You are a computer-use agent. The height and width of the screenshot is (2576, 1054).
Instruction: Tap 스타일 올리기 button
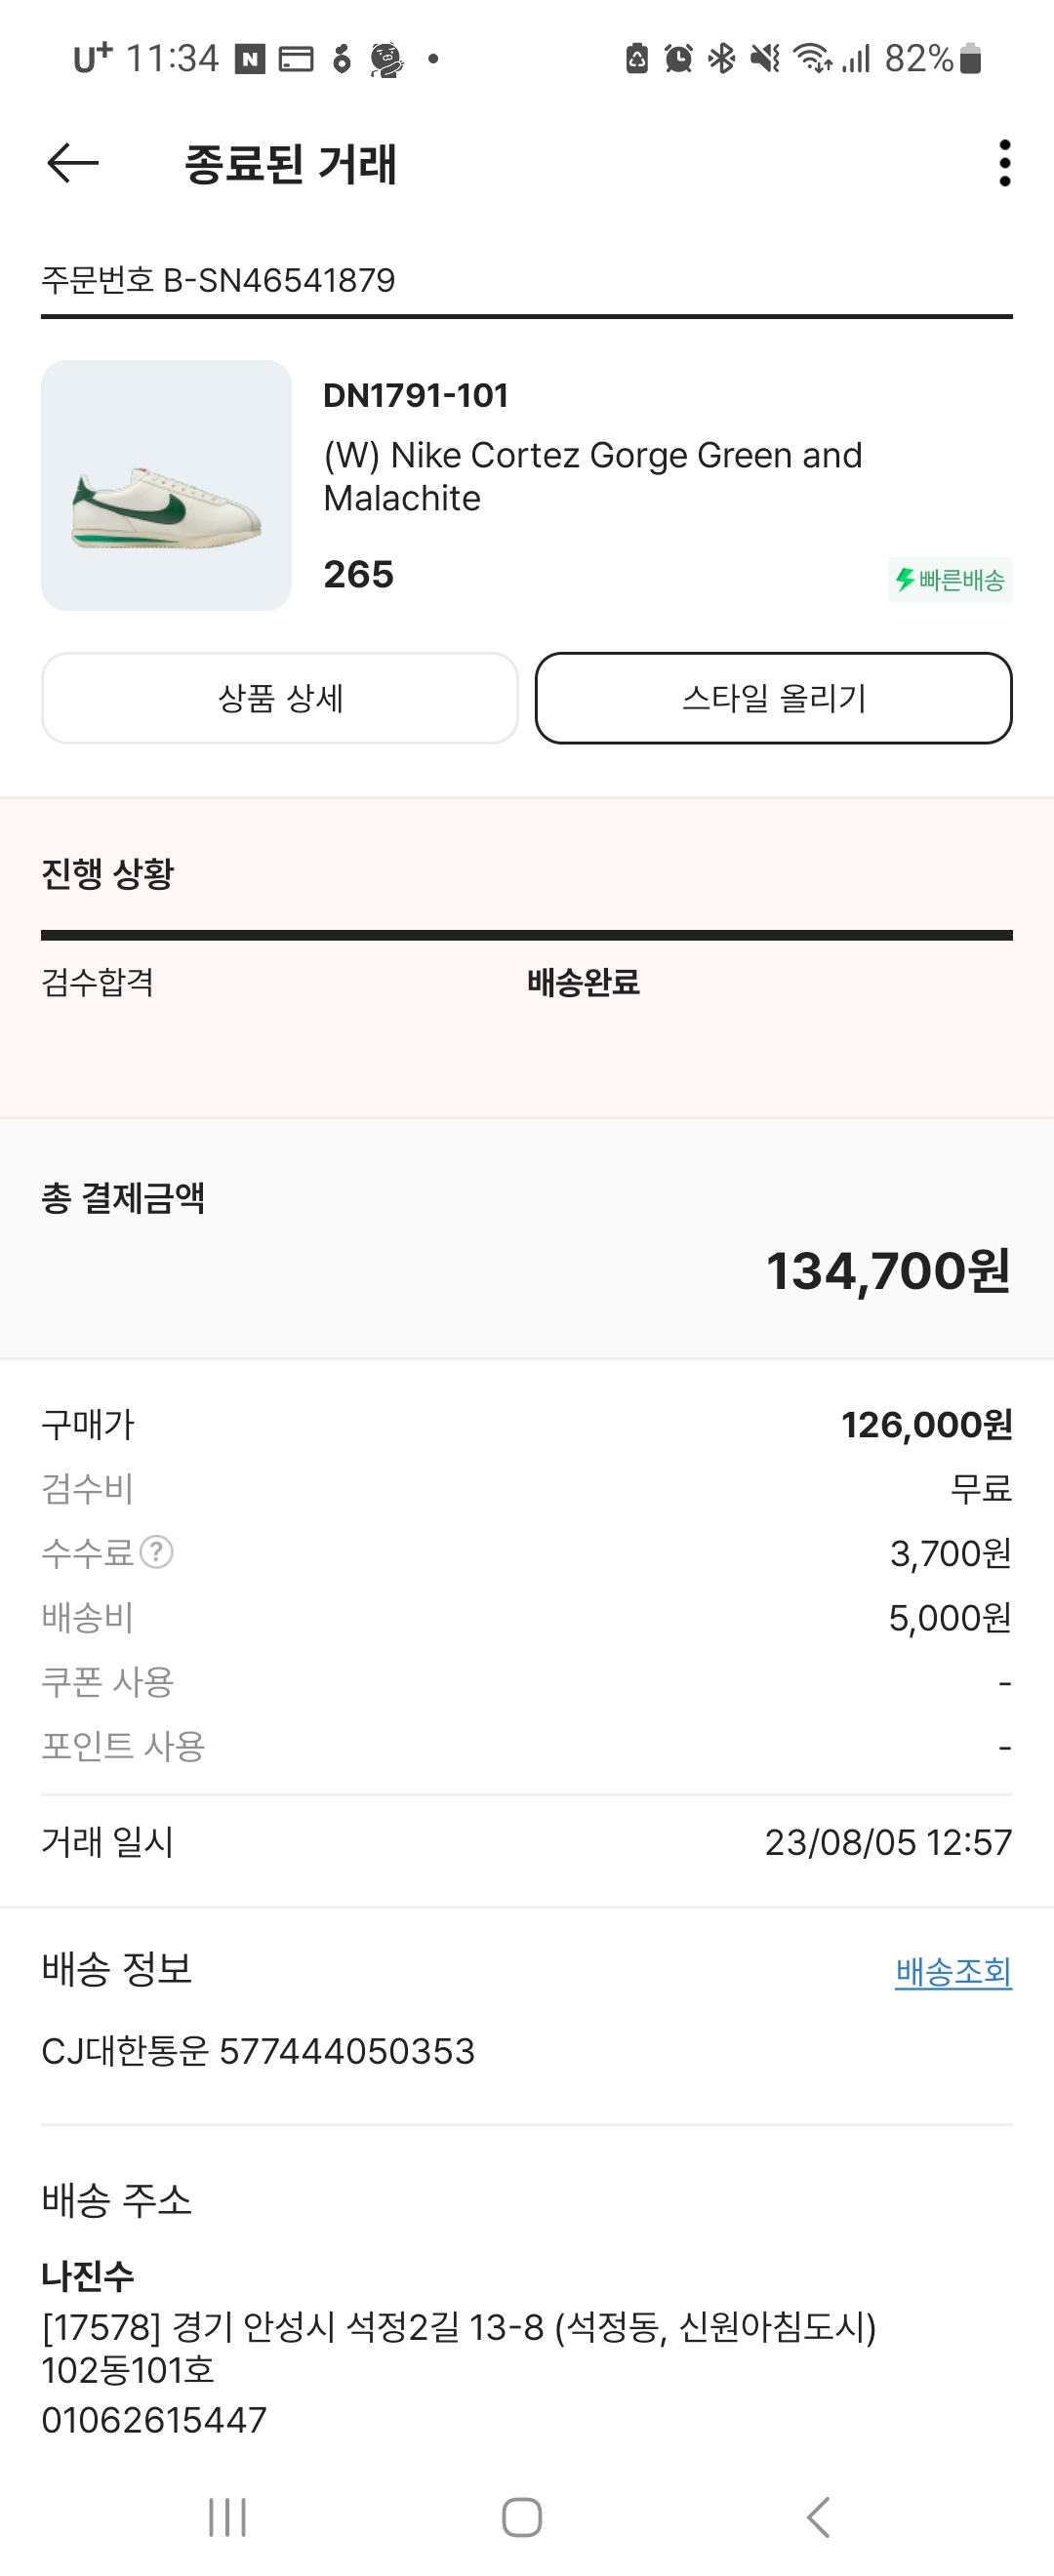point(773,698)
